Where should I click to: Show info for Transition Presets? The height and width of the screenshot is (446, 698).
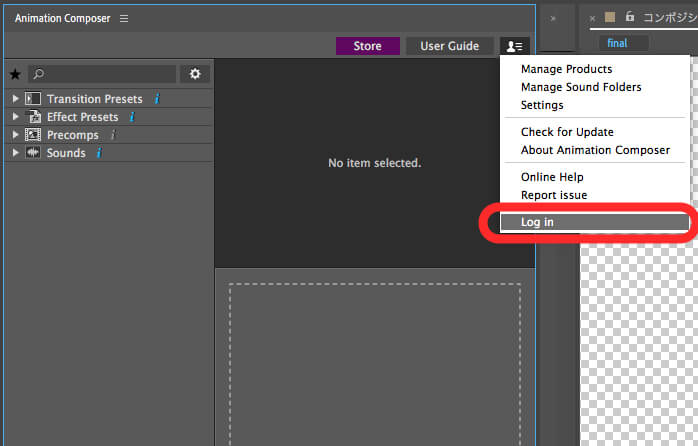pyautogui.click(x=157, y=98)
